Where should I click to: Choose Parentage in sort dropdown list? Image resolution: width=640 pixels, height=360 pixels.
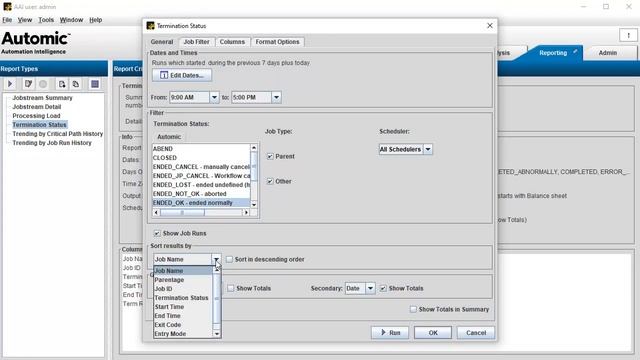[183, 280]
